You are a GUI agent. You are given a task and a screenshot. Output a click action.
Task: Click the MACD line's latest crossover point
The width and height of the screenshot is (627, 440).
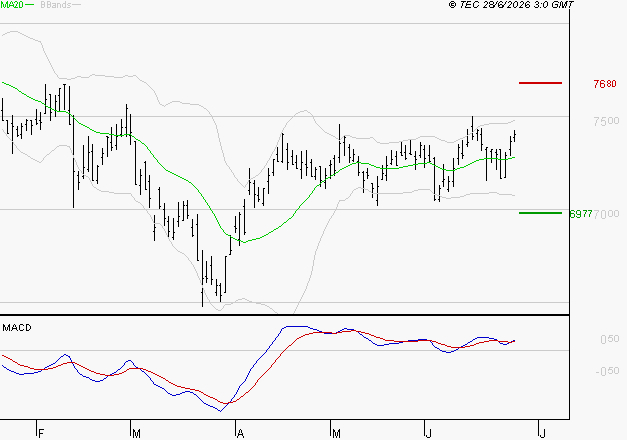pyautogui.click(x=513, y=341)
